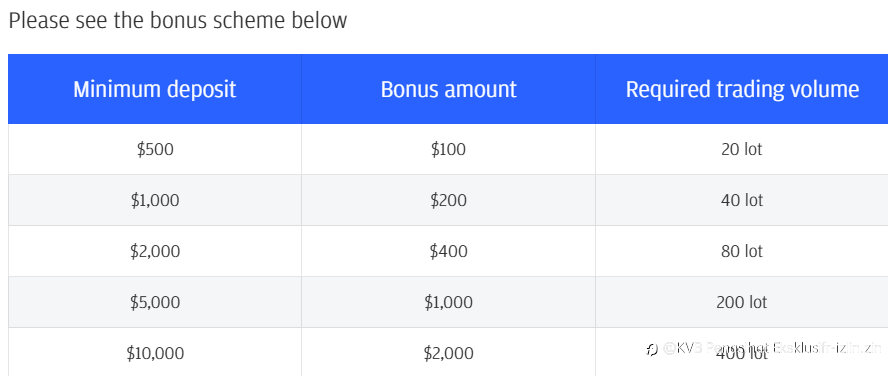Select the 20 lot trading volume cell
892x376 pixels.
742,149
